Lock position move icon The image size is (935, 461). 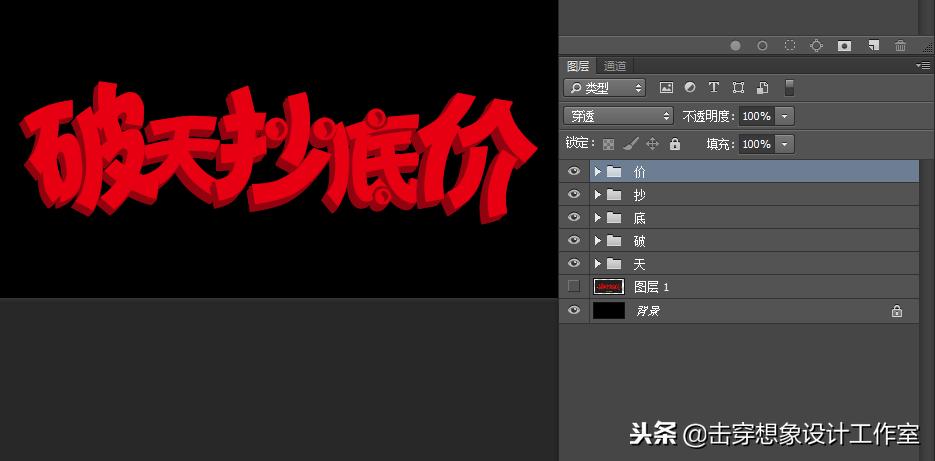[x=652, y=144]
